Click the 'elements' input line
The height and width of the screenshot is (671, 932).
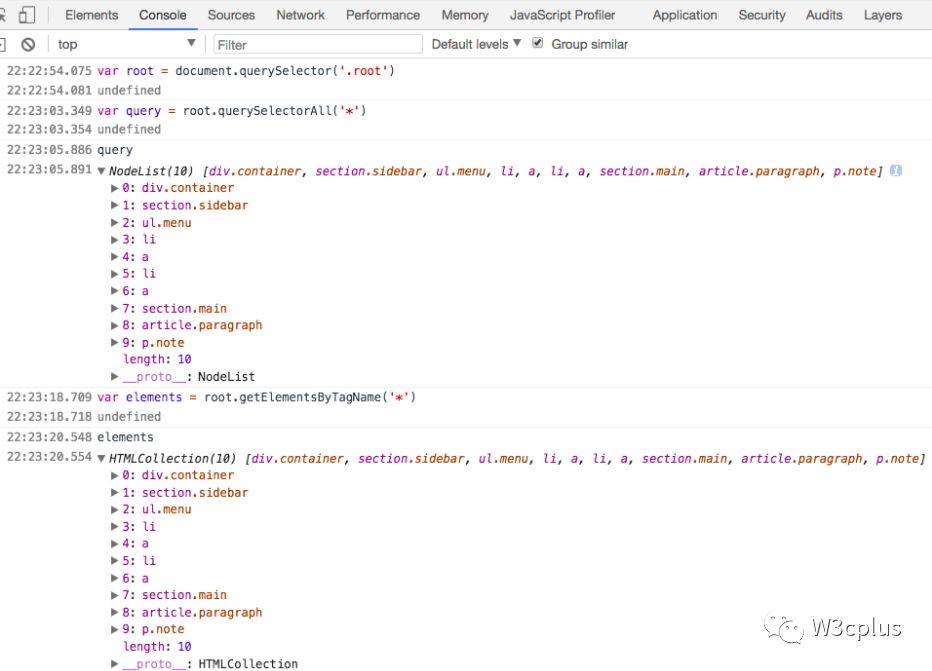[125, 437]
